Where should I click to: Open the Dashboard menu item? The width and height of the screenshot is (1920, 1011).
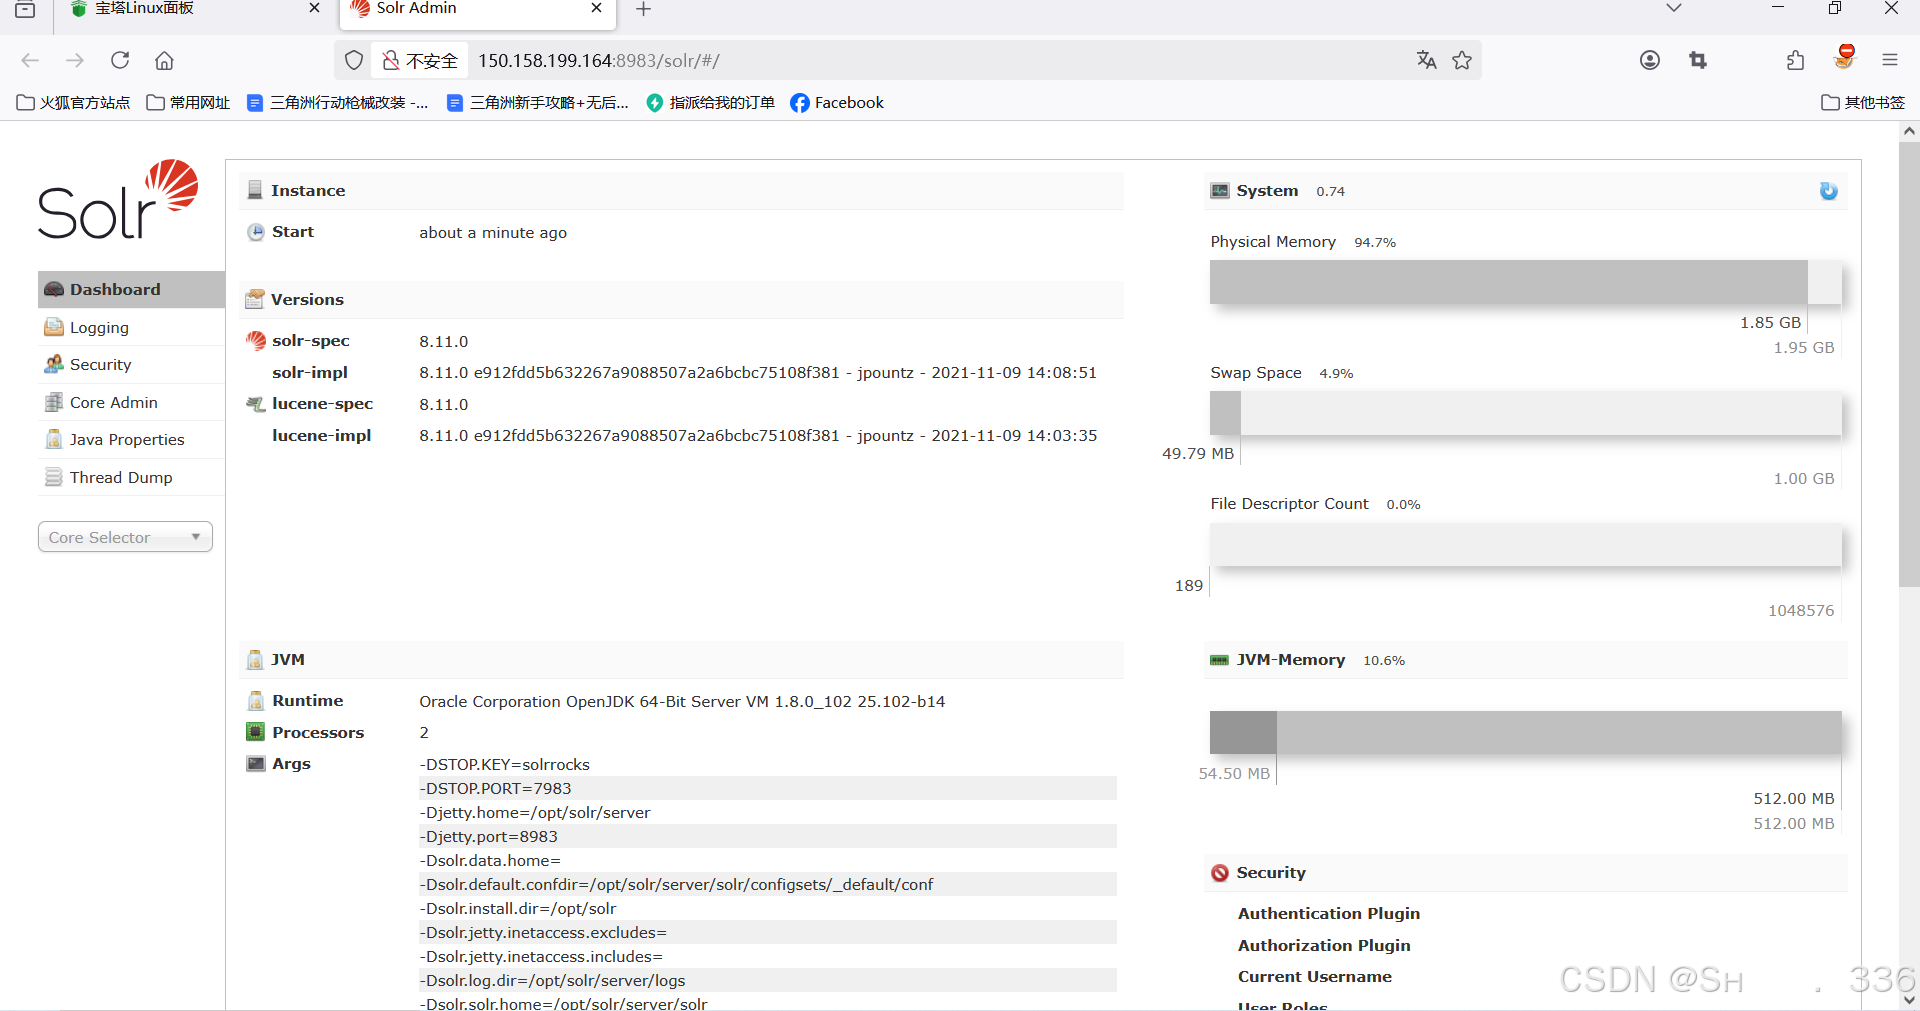coord(131,289)
